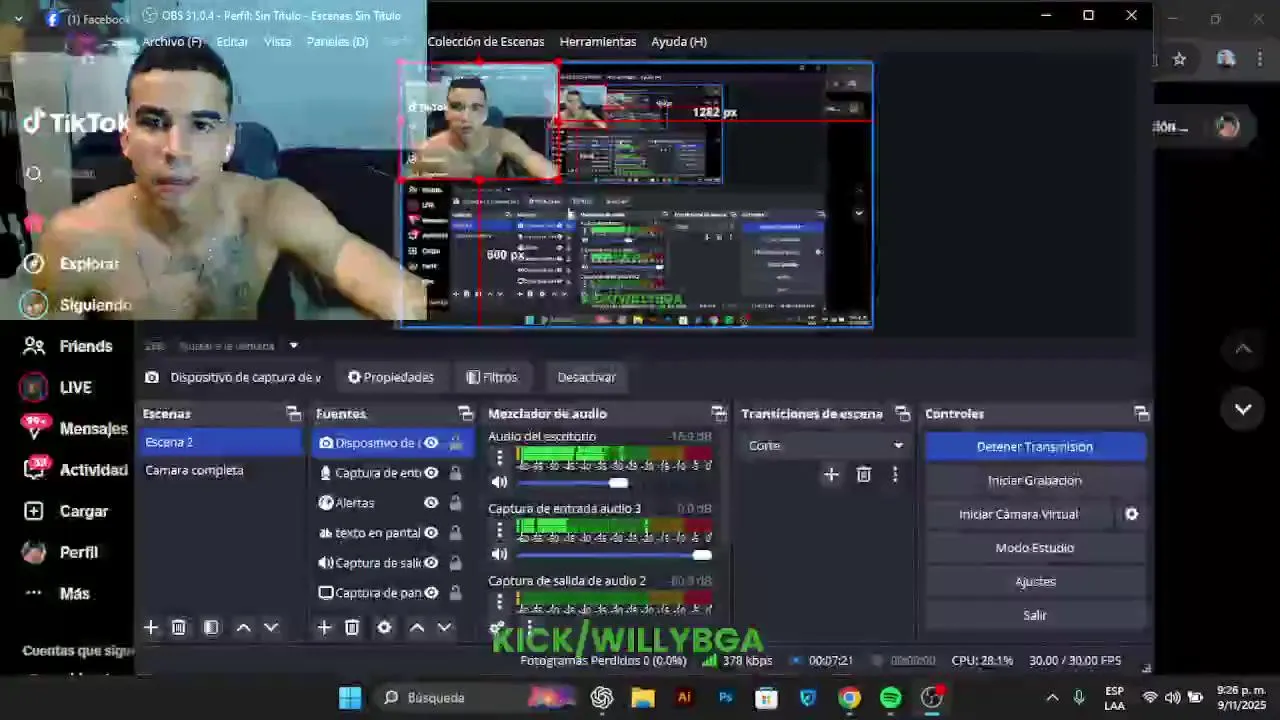
Task: Click Desactivar button in source toolbar
Action: point(586,377)
